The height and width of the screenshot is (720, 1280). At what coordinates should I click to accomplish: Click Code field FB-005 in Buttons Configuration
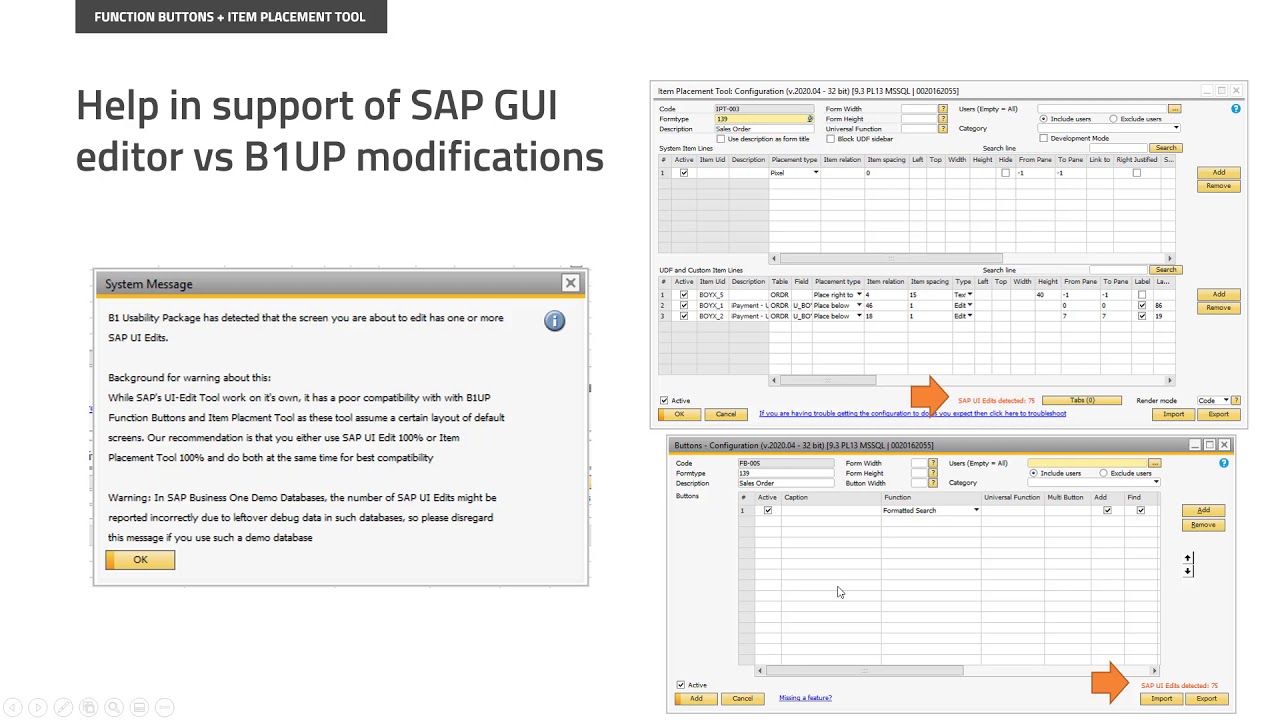(x=786, y=463)
